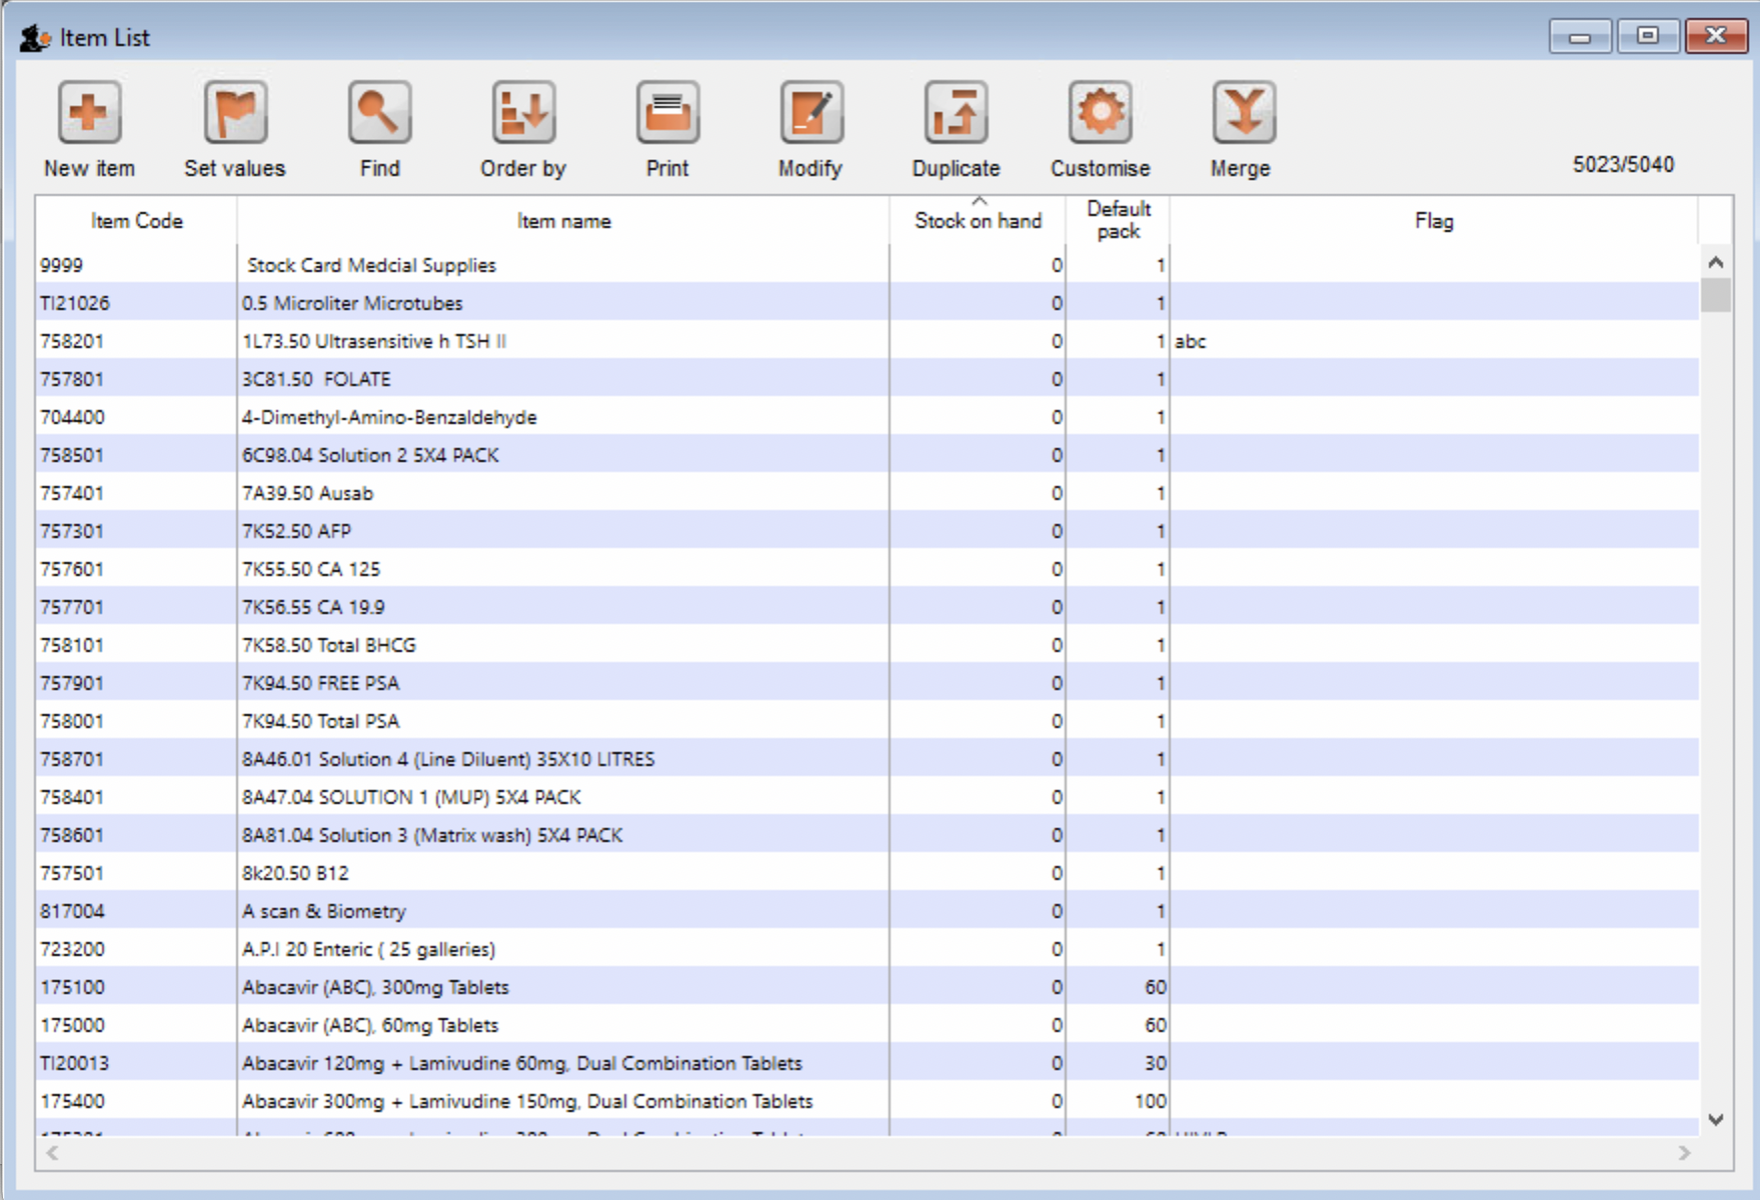The image size is (1760, 1200).
Task: Open the Set values flag tool
Action: [235, 113]
